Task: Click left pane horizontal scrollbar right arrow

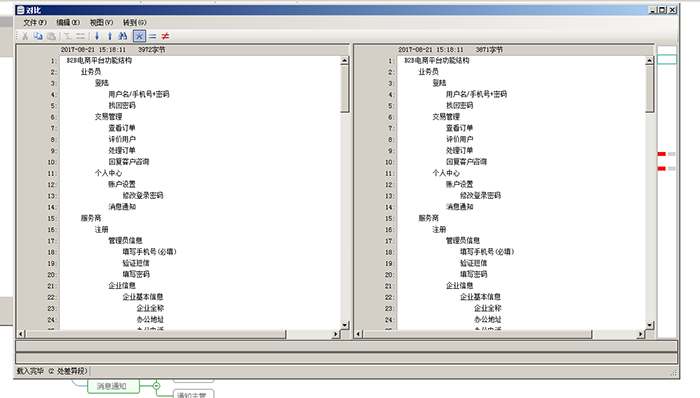Action: coord(336,334)
